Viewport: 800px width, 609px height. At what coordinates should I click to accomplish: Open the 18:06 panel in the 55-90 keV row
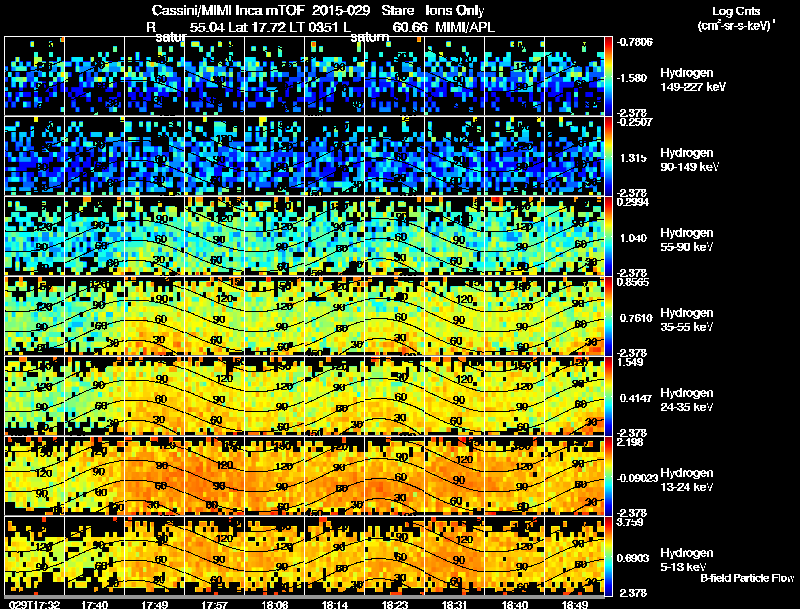274,236
